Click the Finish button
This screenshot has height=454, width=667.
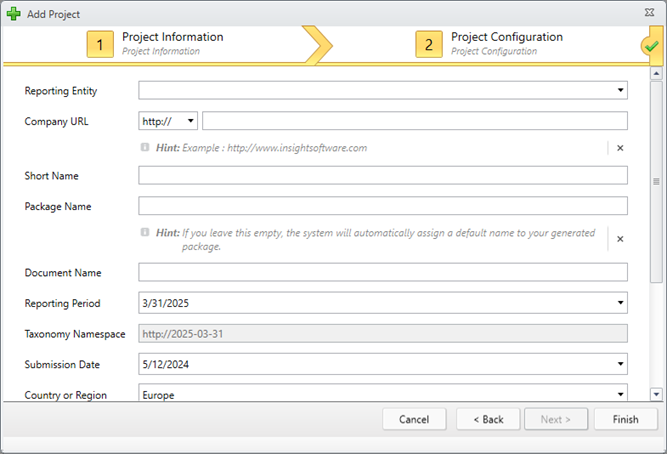click(626, 420)
